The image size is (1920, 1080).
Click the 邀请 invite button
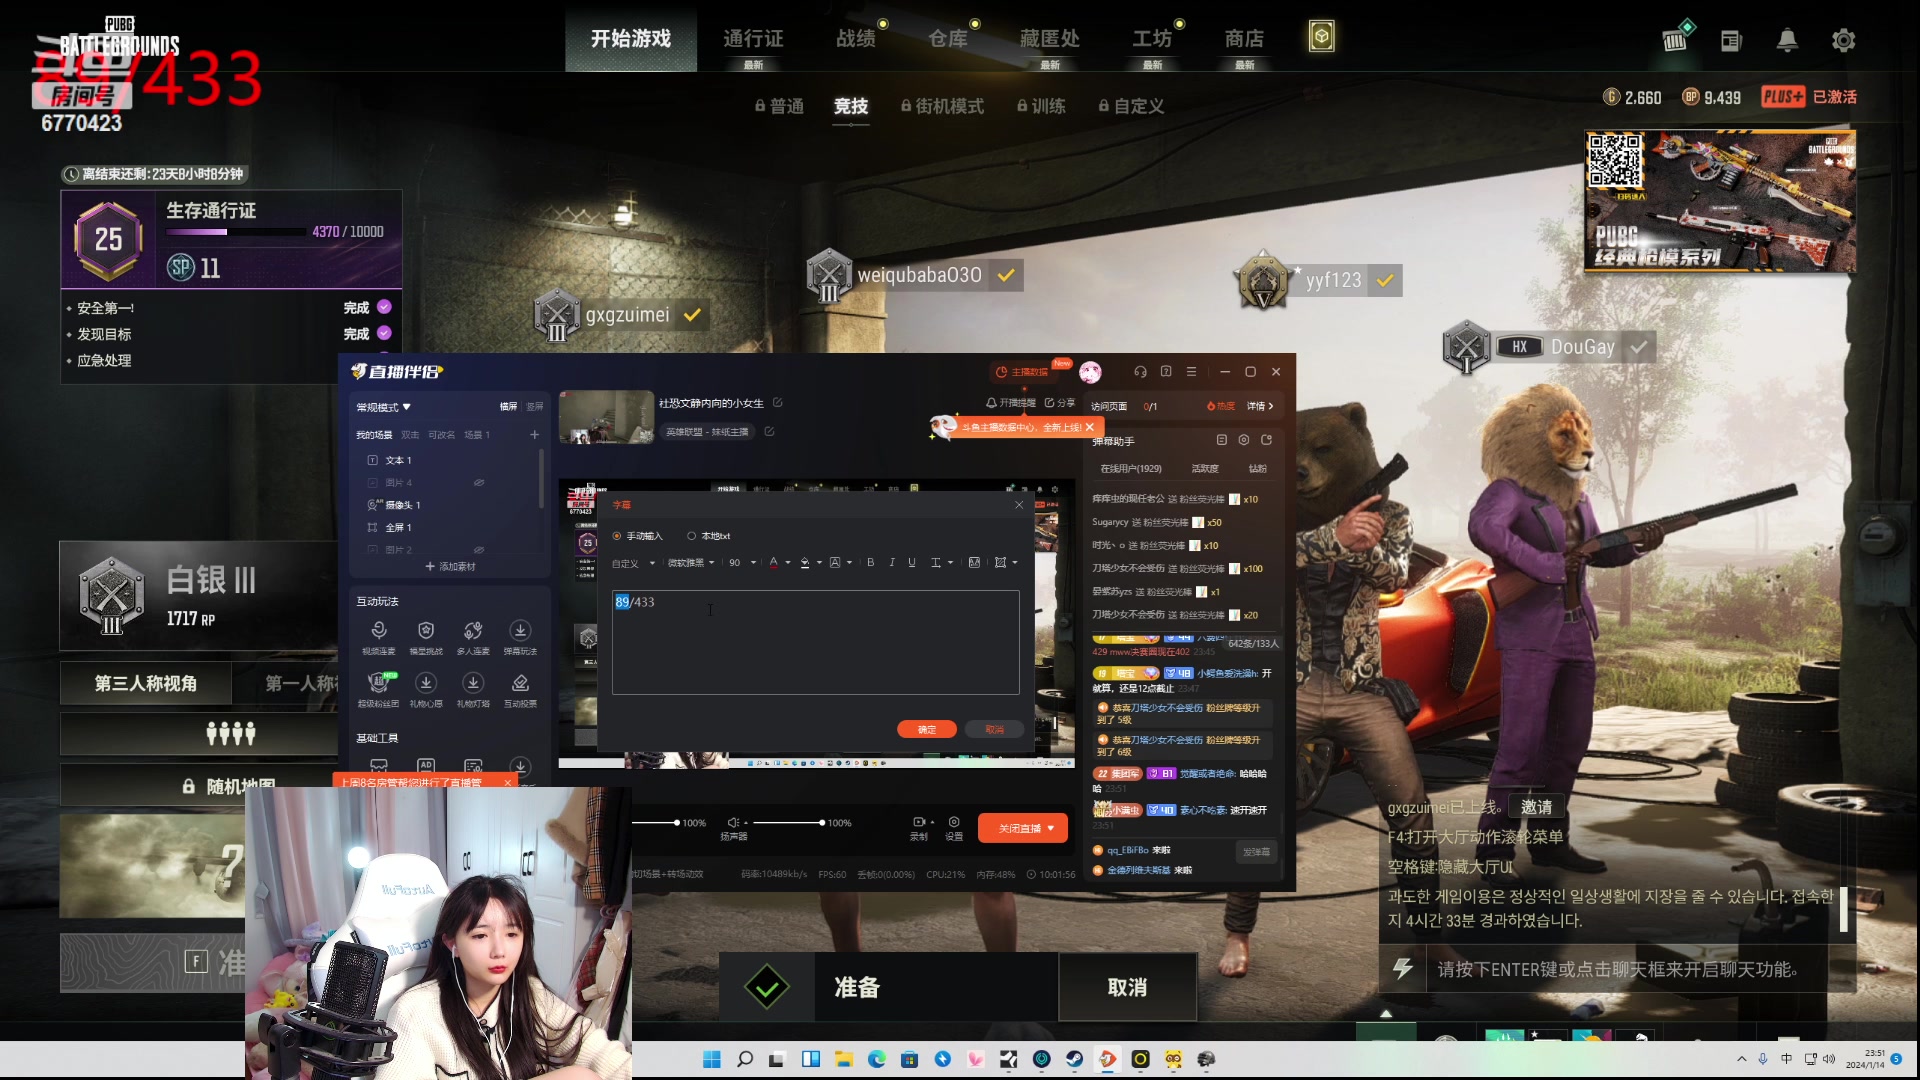coord(1536,807)
